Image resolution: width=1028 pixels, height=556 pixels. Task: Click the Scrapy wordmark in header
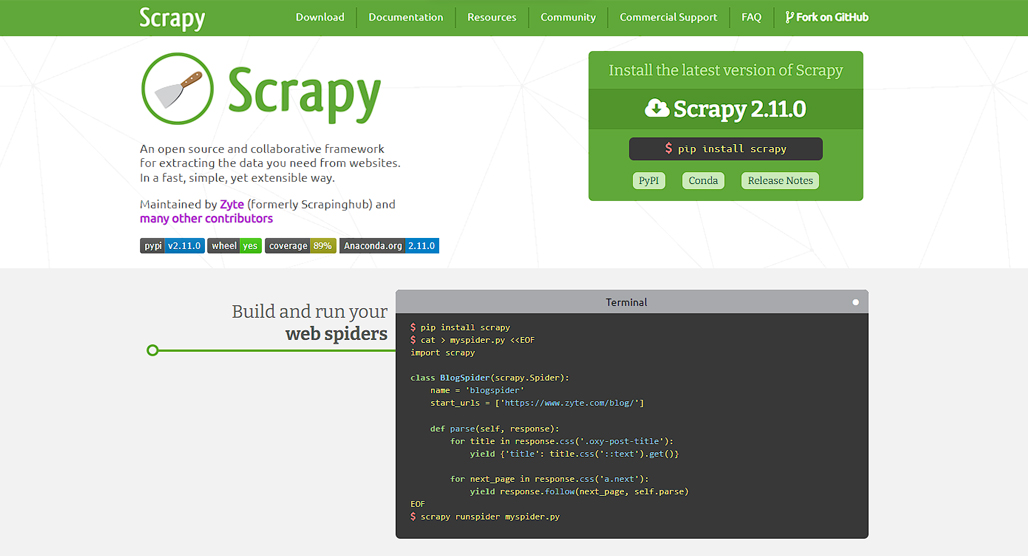(x=172, y=18)
